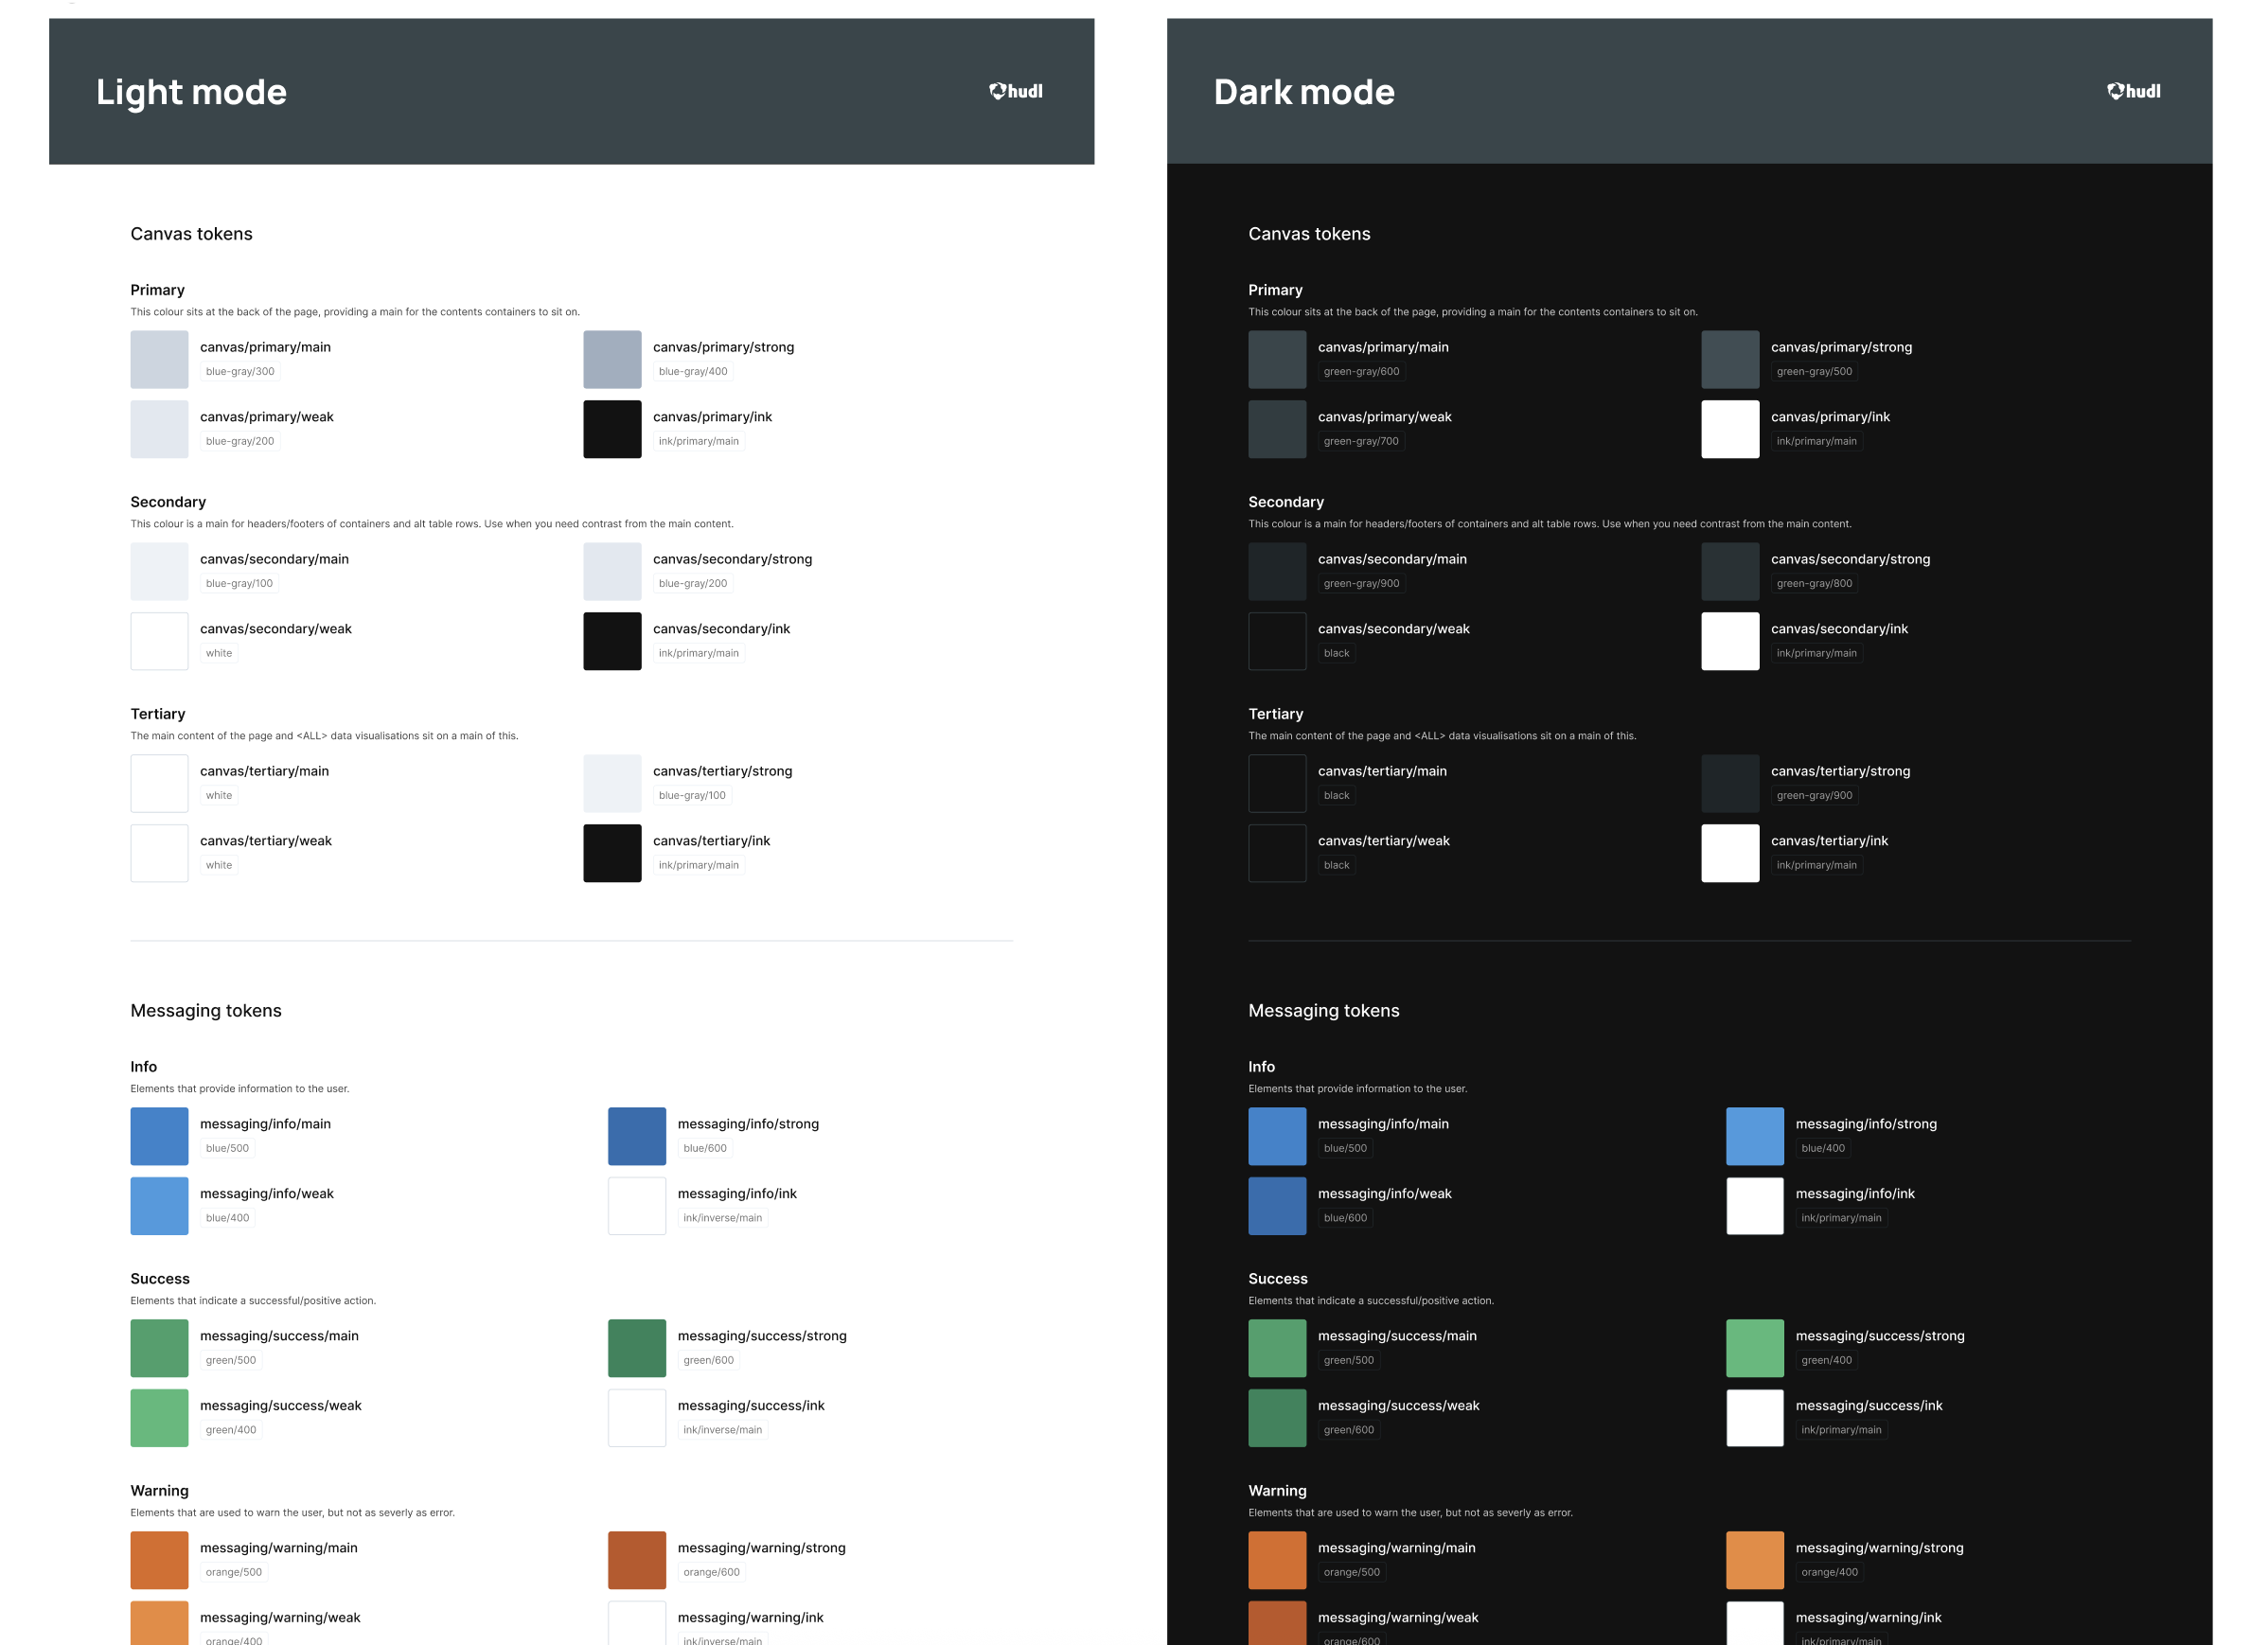
Task: Select Light mode canvas/tertiary/main swatch
Action: 159,783
